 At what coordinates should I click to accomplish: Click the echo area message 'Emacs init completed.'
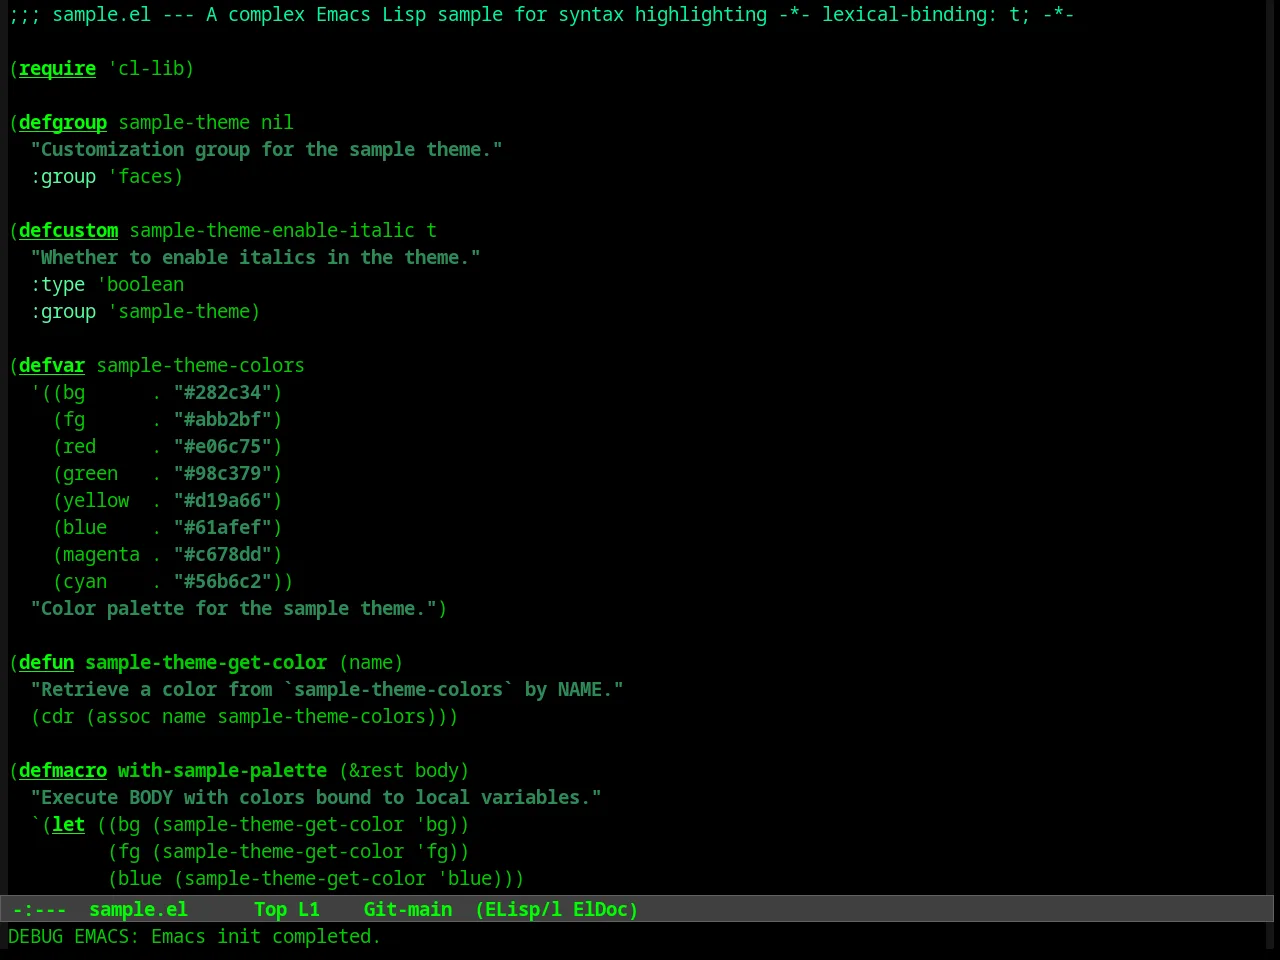pos(266,936)
